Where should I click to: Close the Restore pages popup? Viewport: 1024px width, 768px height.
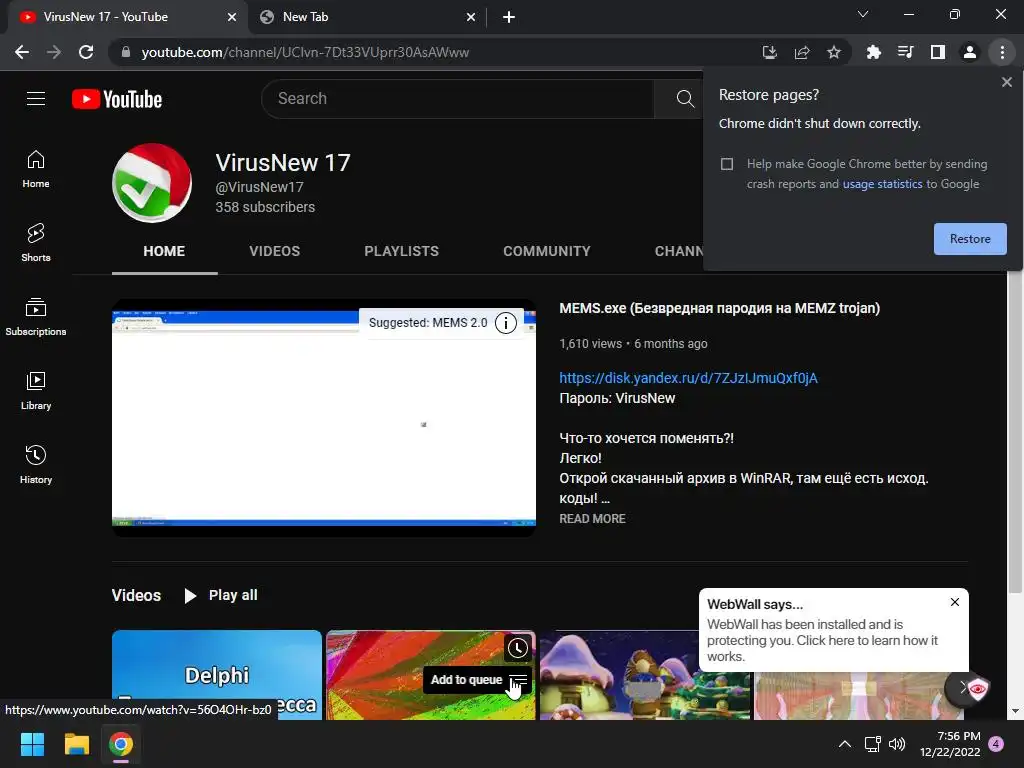coord(1006,82)
